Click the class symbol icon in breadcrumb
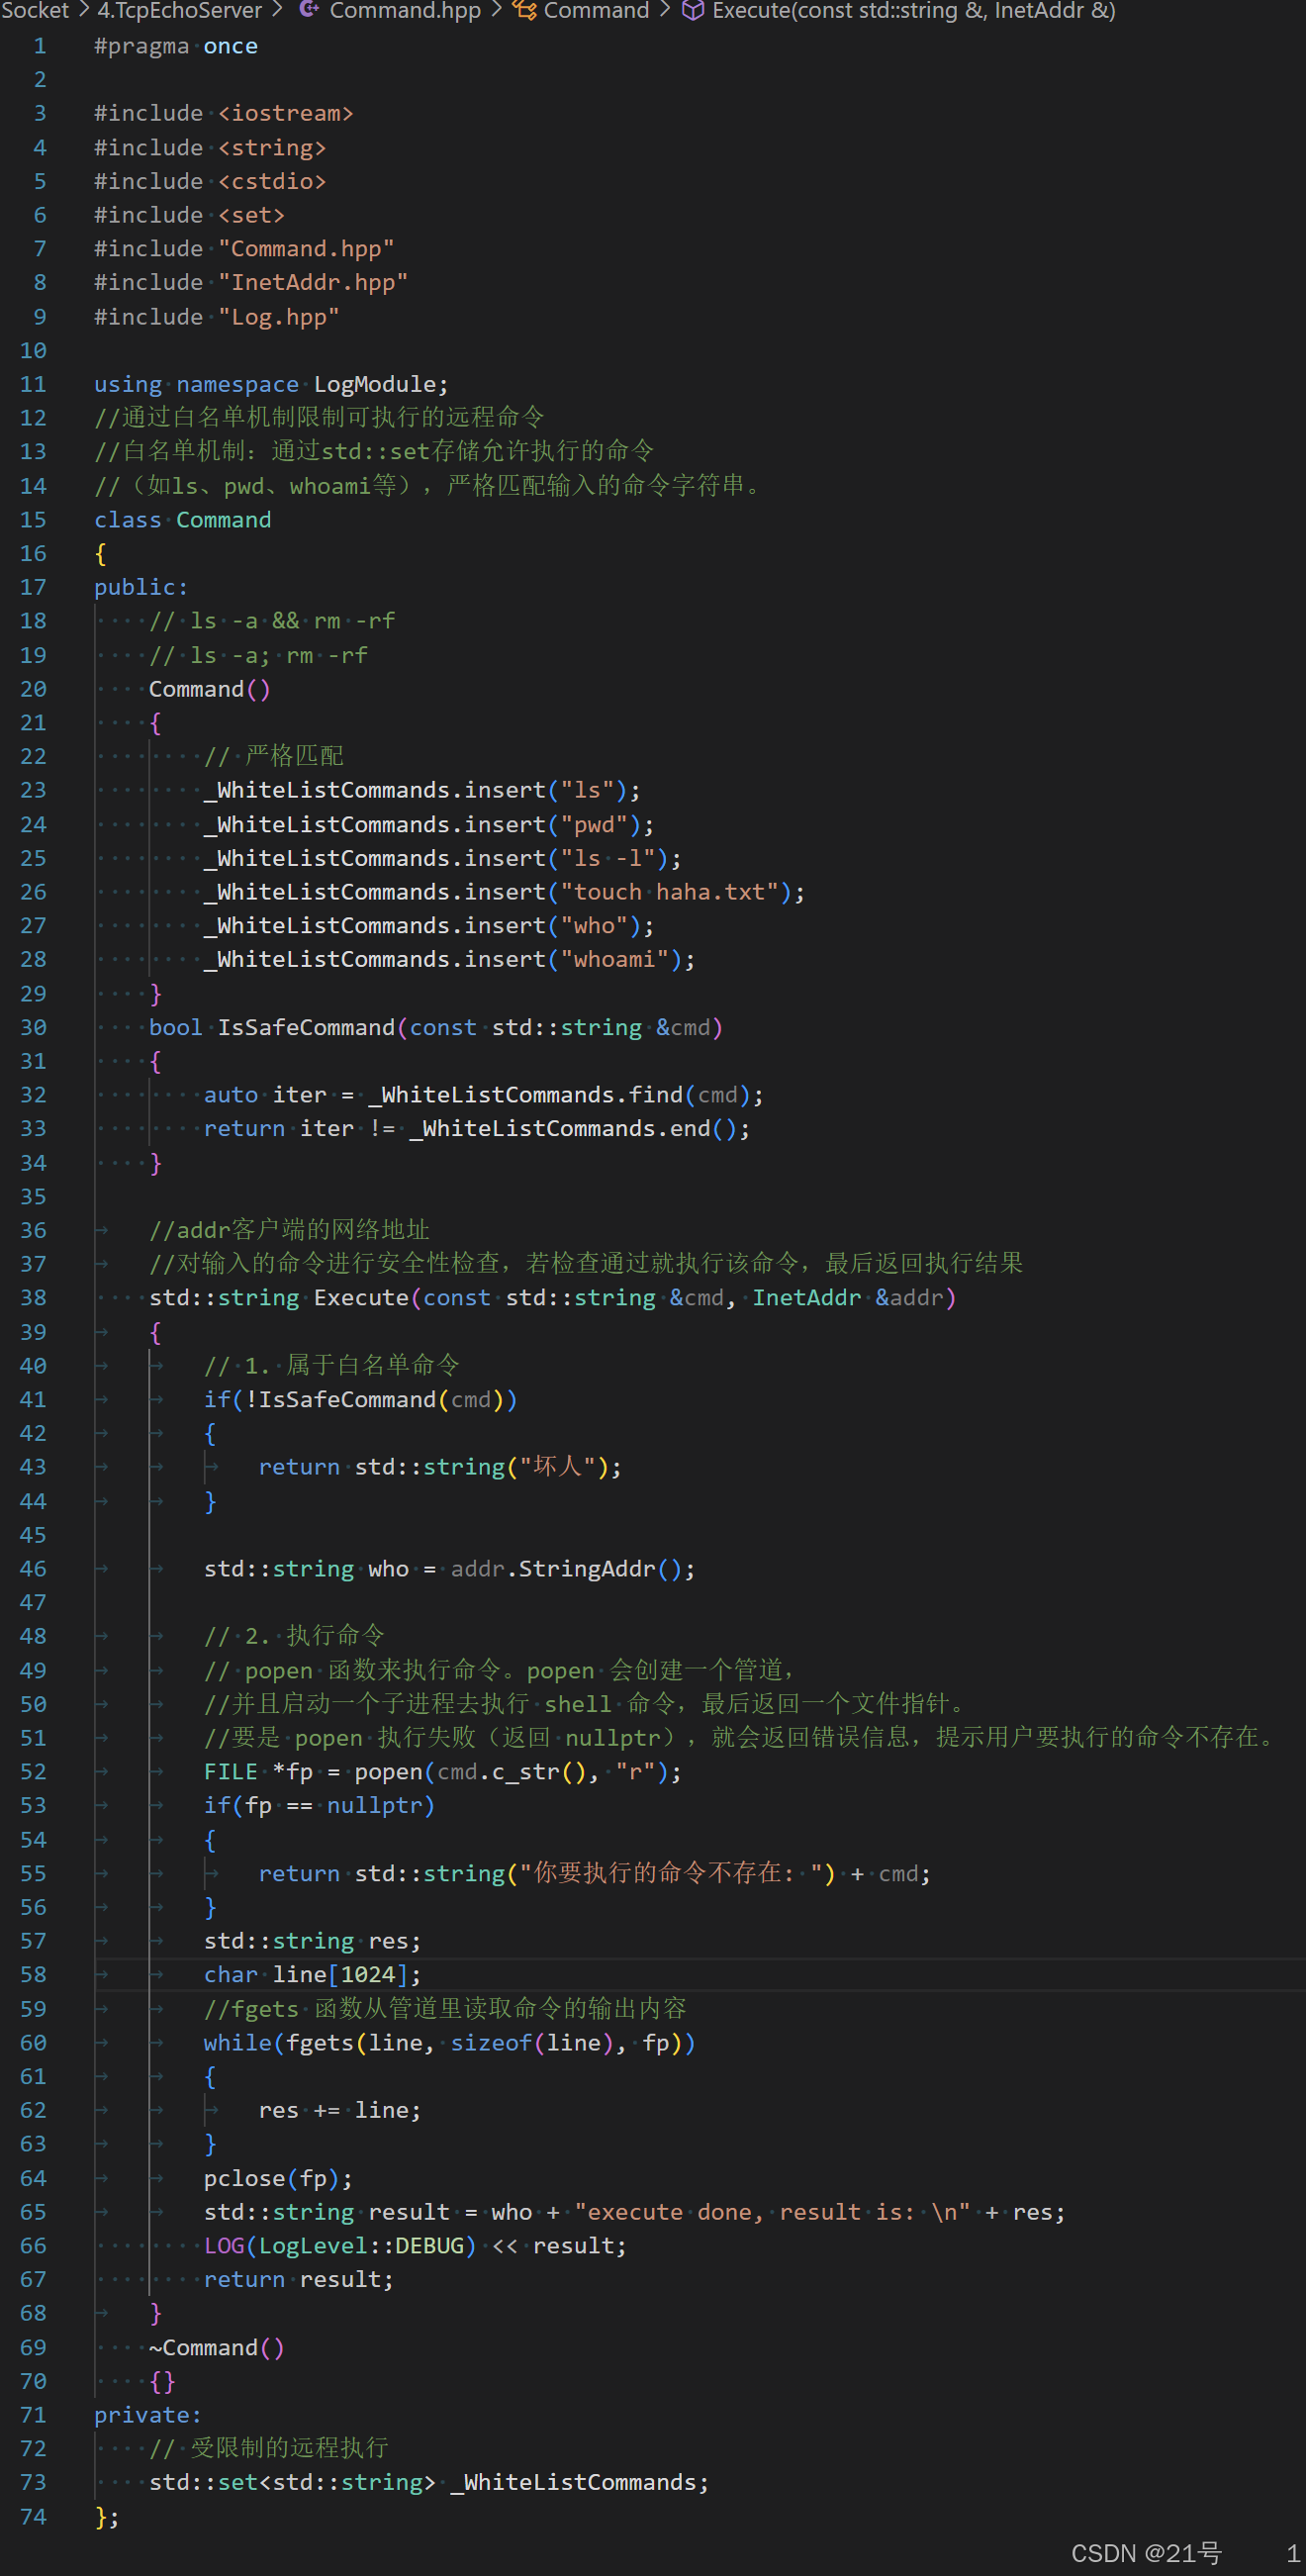The width and height of the screenshot is (1306, 2576). pos(524,10)
